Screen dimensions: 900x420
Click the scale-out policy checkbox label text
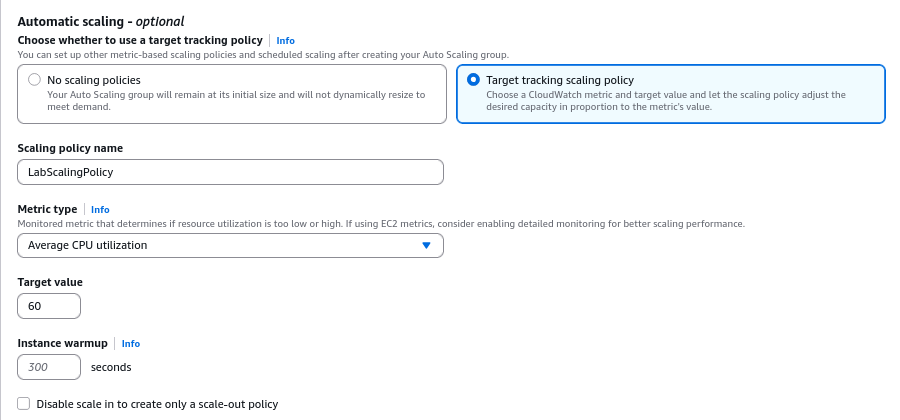tap(157, 404)
